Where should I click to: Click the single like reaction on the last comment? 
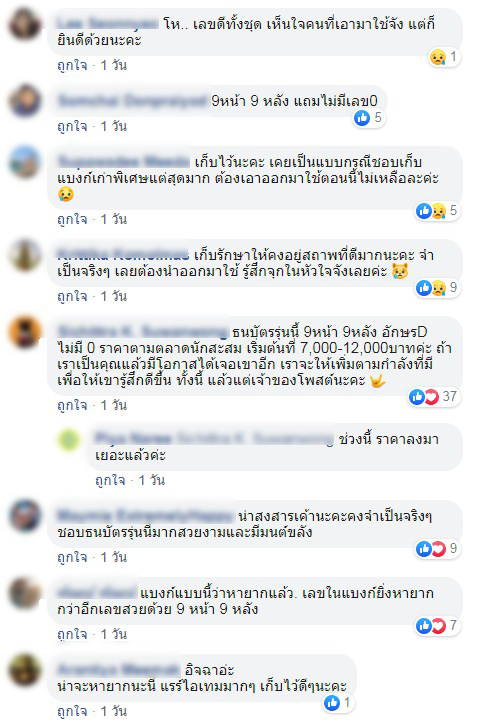pos(338,703)
